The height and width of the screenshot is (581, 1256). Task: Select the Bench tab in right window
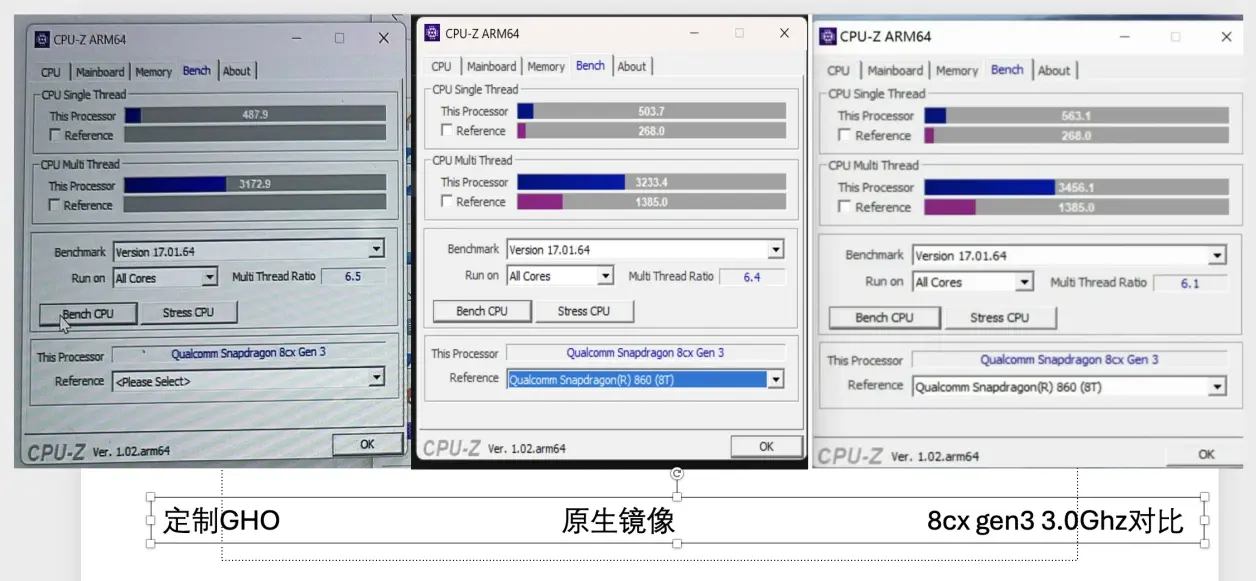1007,70
